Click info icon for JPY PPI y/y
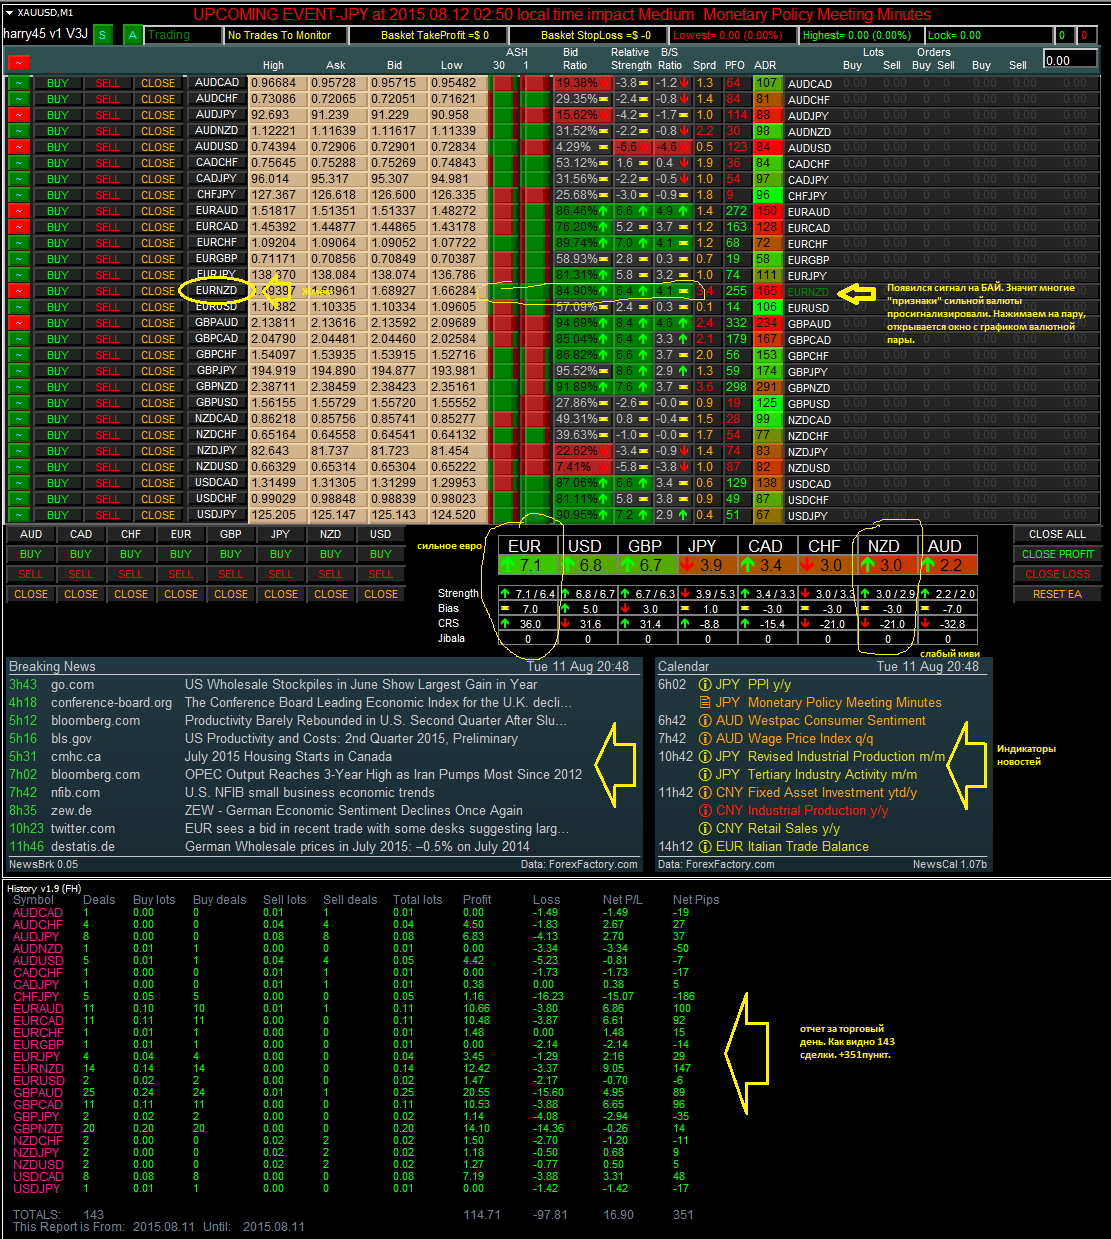Image resolution: width=1111 pixels, height=1239 pixels. point(705,685)
